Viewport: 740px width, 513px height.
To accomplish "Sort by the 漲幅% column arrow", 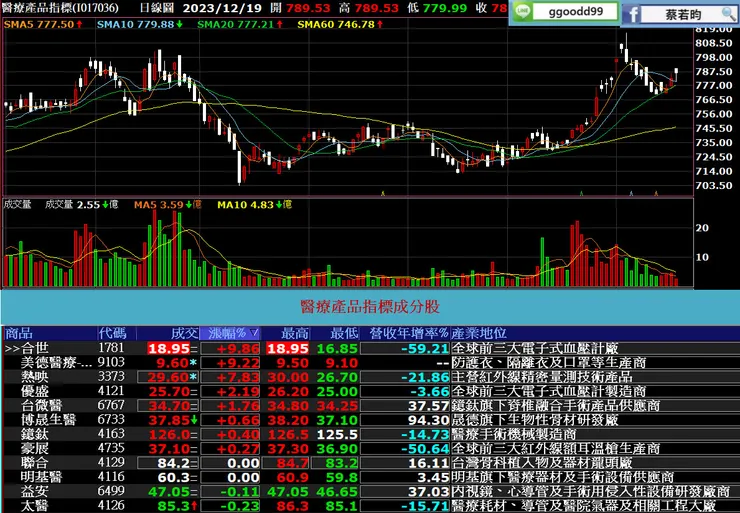I will click(254, 333).
